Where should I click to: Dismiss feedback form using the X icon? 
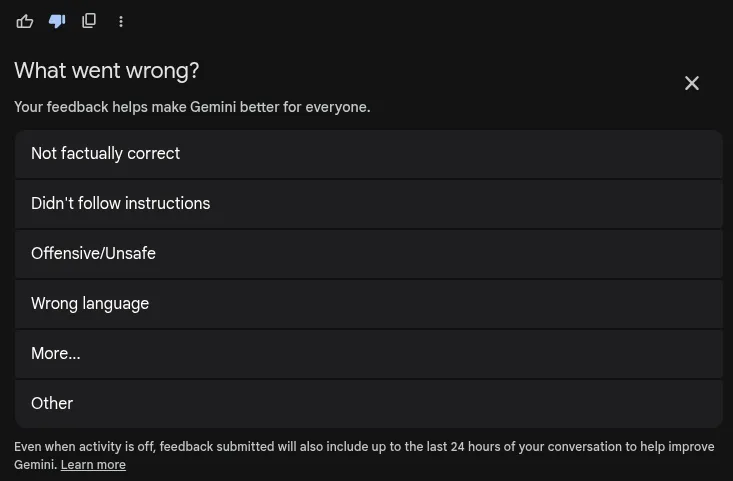692,83
